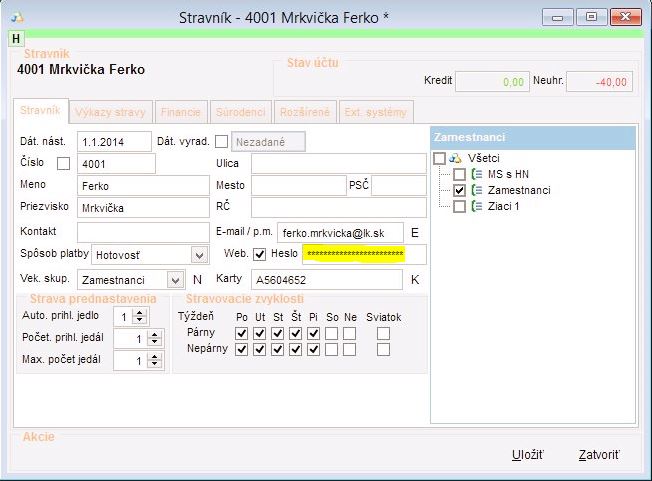Uncheck the Web access checkbox
The height and width of the screenshot is (481, 652).
pyautogui.click(x=259, y=254)
